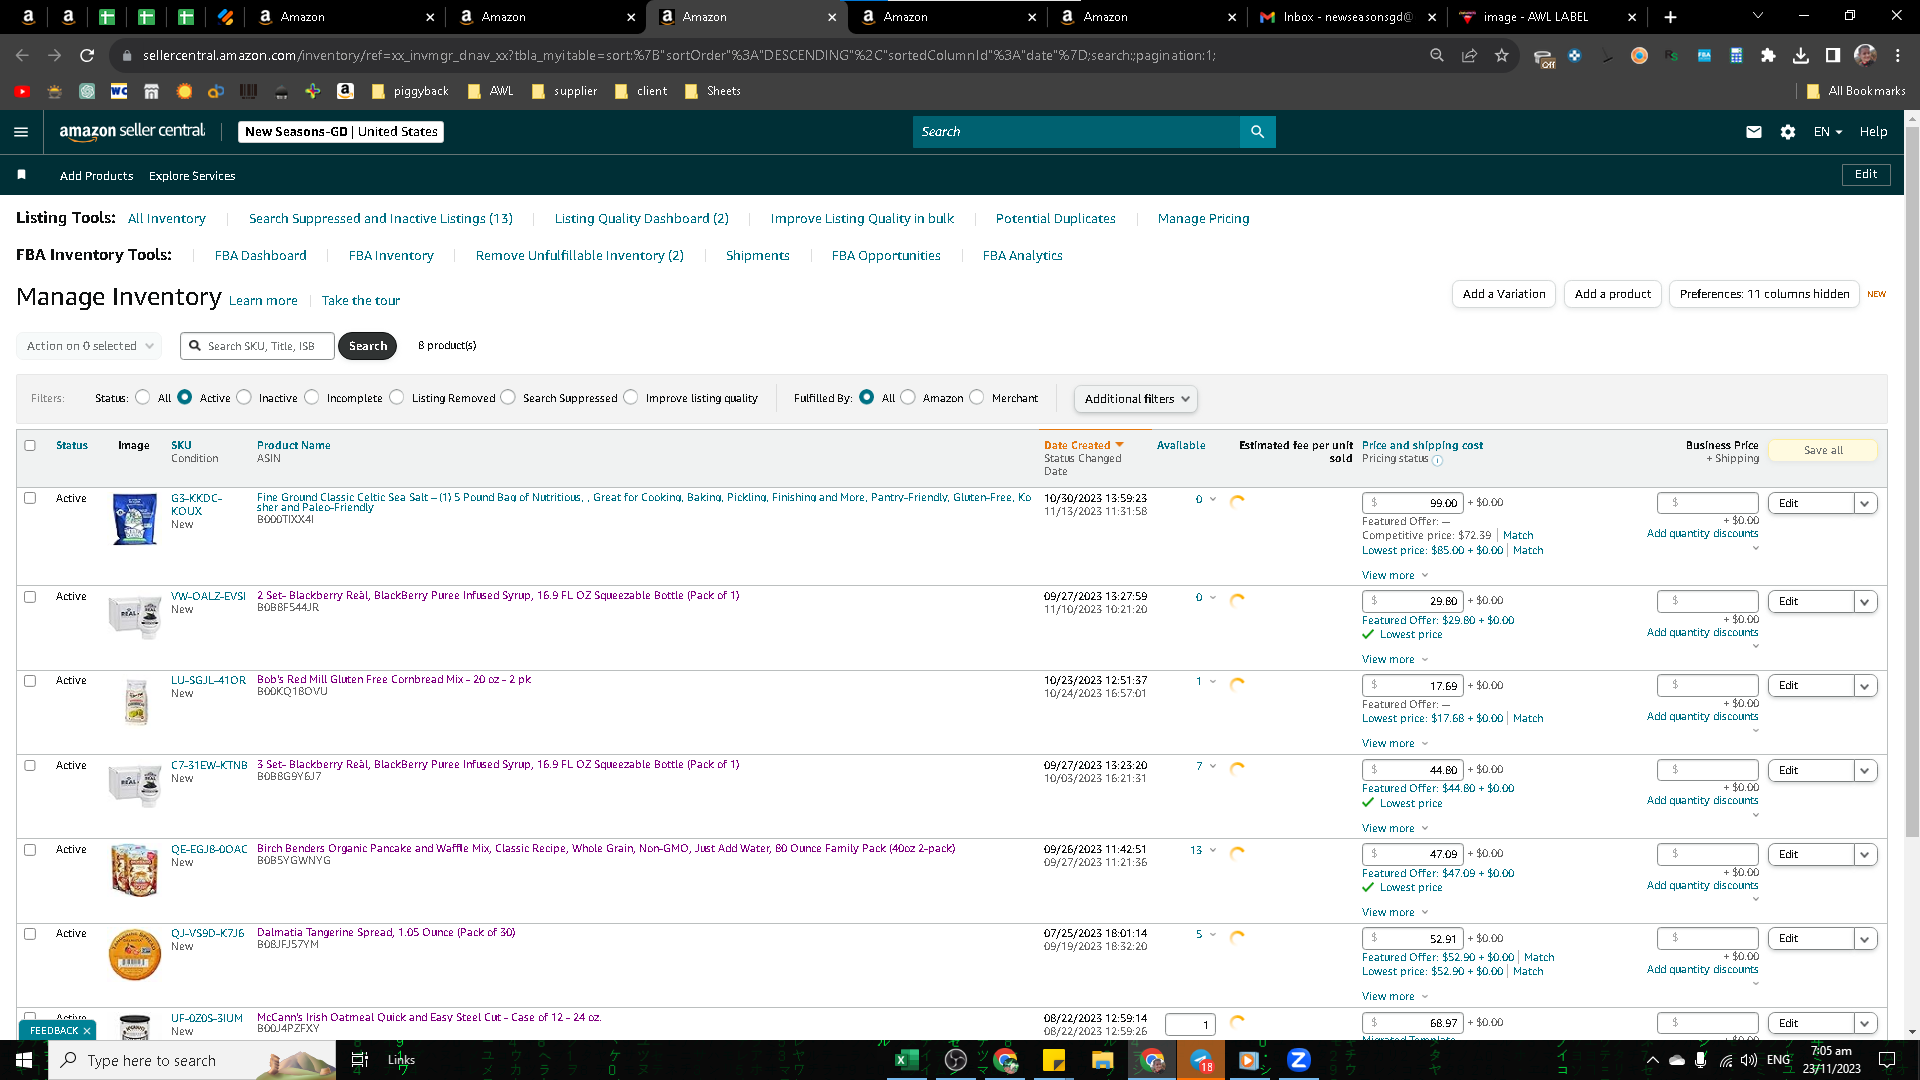1920x1080 pixels.
Task: Open Manage Pricing listing tool
Action: [1204, 218]
